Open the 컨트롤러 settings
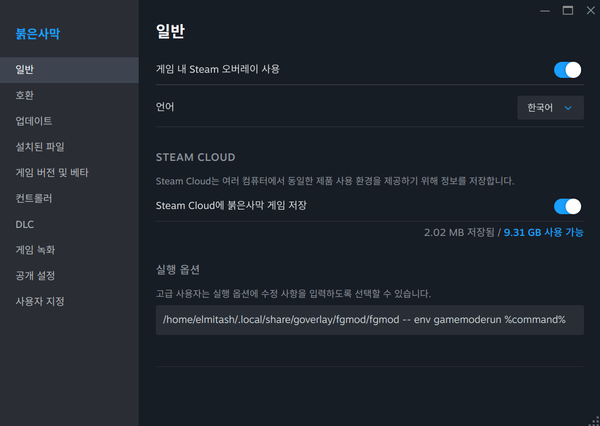Screen dimensions: 600x426 [x=69, y=198]
